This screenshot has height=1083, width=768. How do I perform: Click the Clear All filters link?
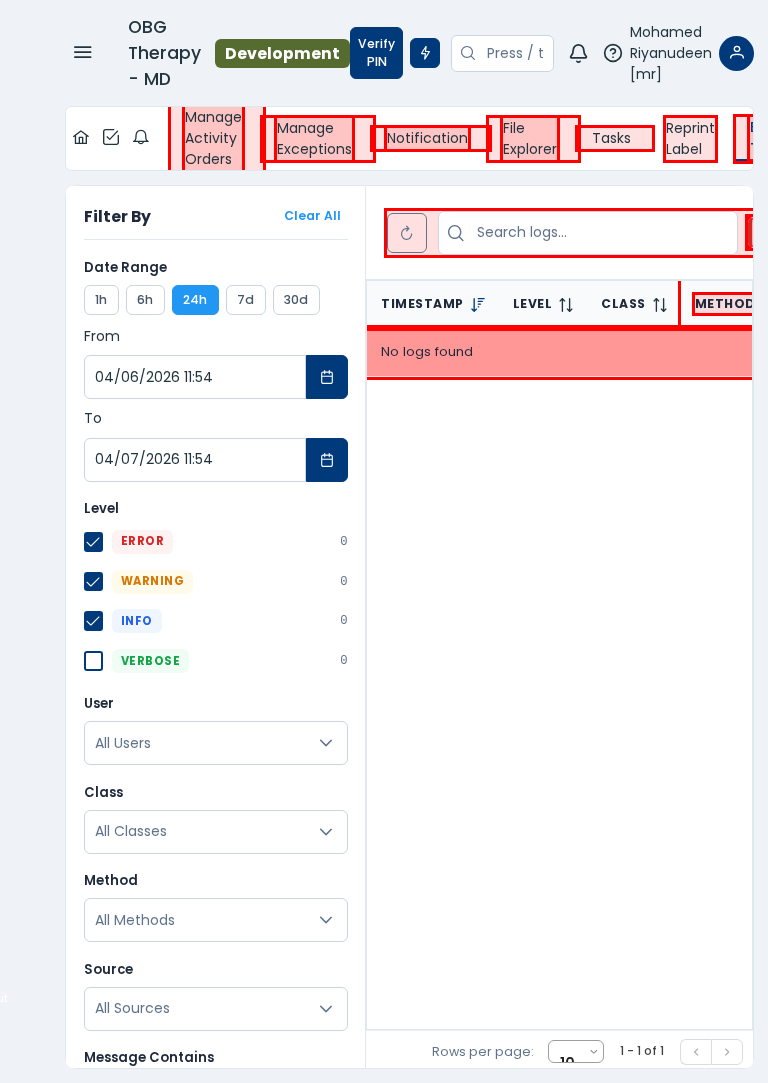tap(312, 216)
